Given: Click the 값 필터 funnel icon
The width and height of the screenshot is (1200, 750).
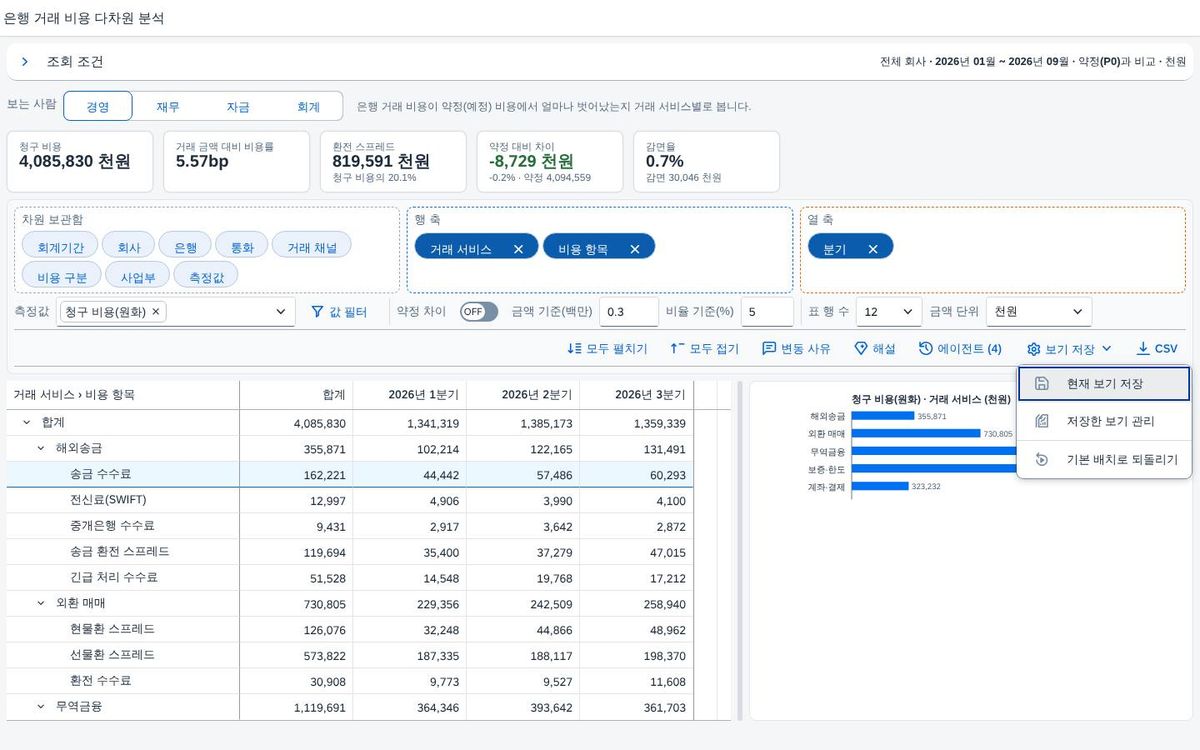Looking at the screenshot, I should click(x=318, y=312).
